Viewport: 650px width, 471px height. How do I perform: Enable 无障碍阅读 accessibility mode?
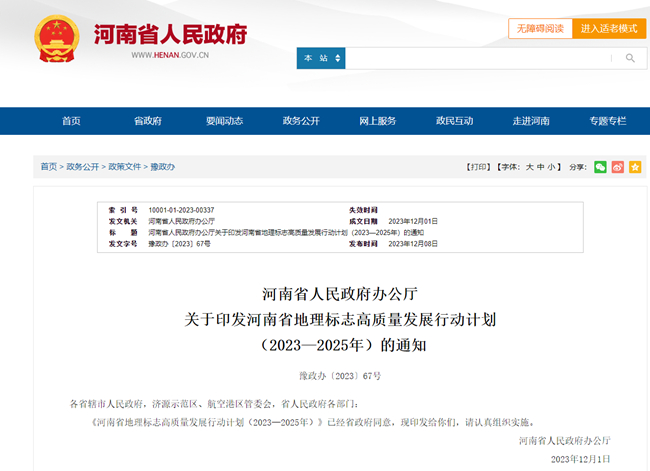540,28
